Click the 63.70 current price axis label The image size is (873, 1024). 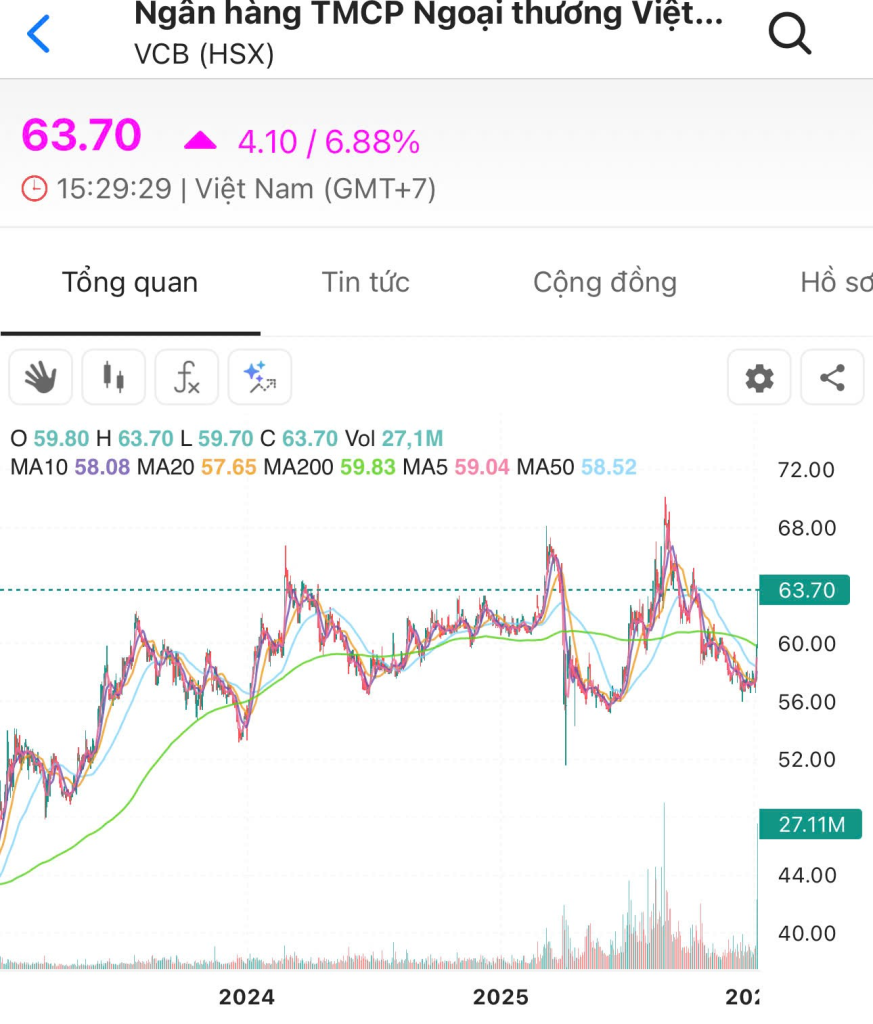click(805, 591)
